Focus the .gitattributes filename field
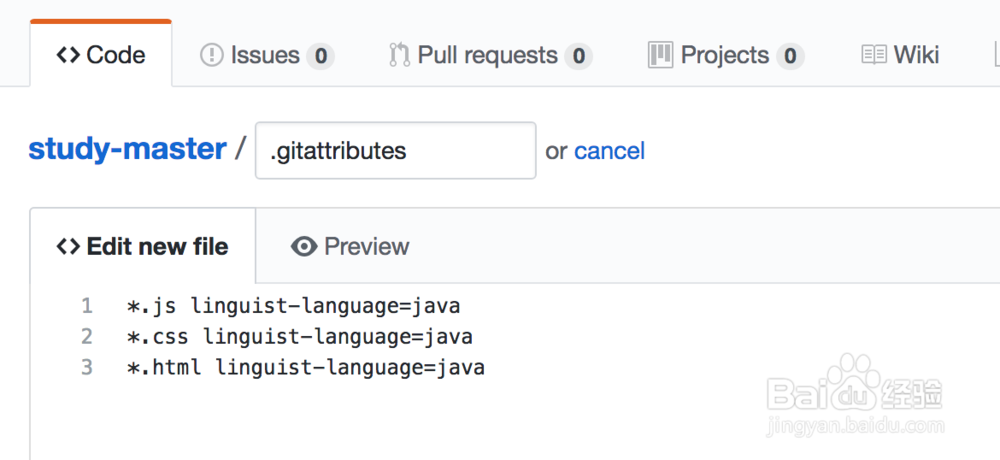The image size is (1000, 460). pos(395,151)
